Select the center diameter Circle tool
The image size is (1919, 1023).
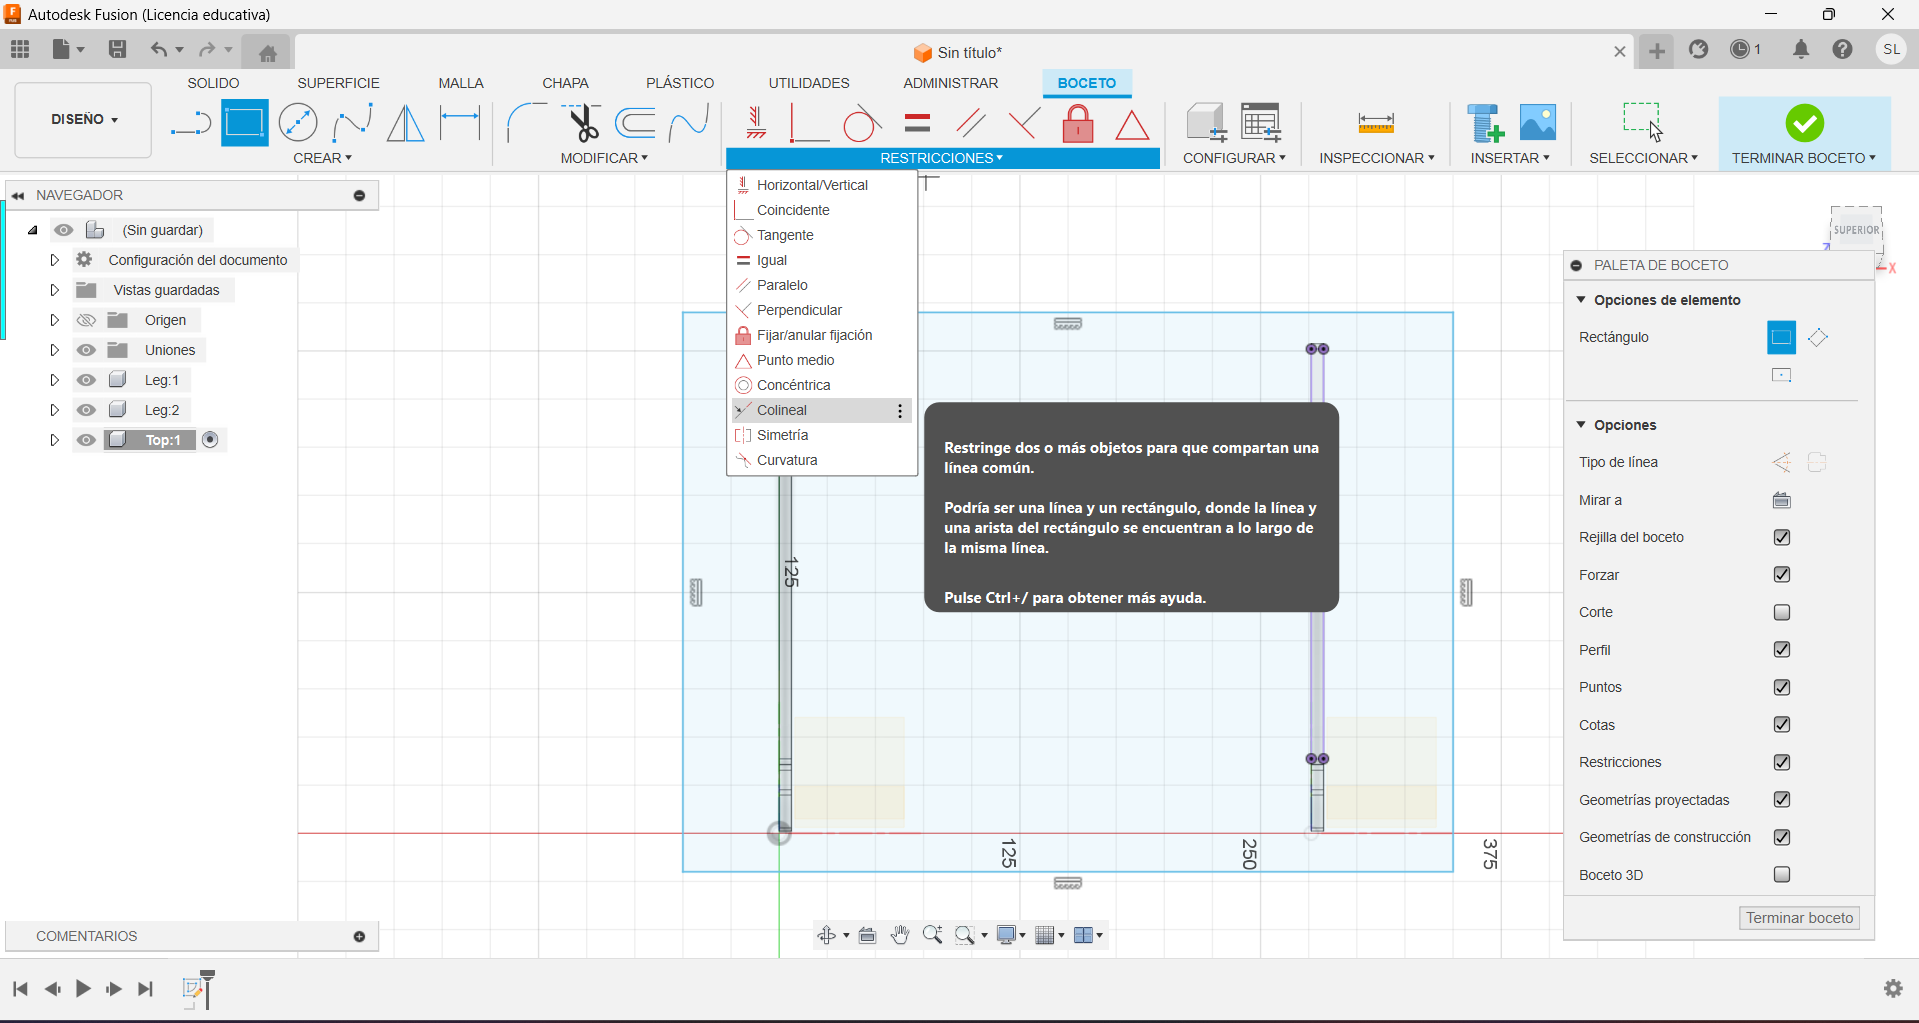click(x=298, y=124)
